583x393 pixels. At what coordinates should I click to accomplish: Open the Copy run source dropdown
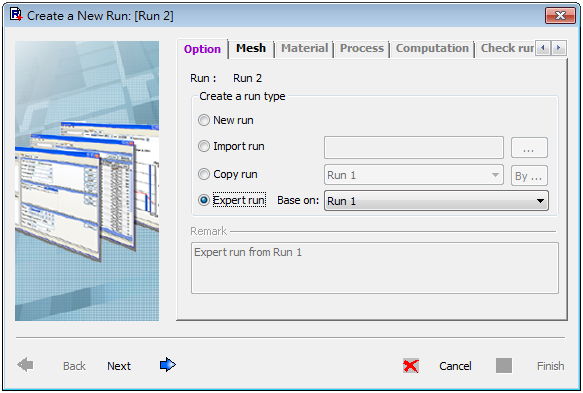414,175
